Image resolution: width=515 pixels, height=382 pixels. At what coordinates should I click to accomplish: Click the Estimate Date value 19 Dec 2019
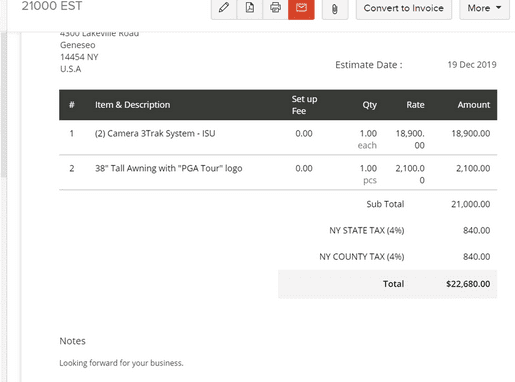click(472, 65)
